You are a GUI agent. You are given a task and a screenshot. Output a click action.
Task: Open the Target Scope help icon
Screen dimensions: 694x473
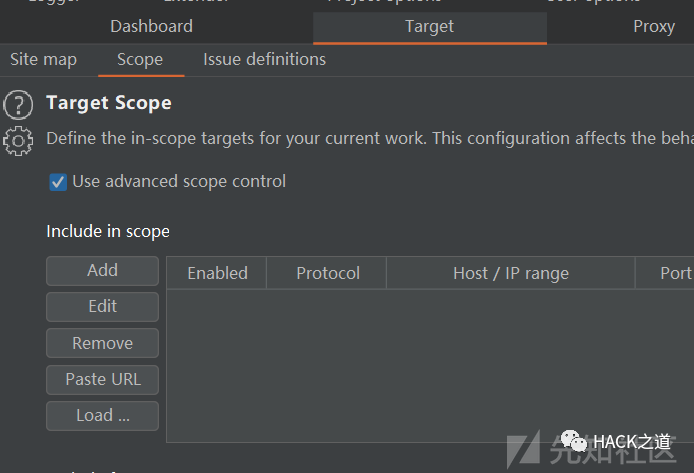[x=18, y=105]
